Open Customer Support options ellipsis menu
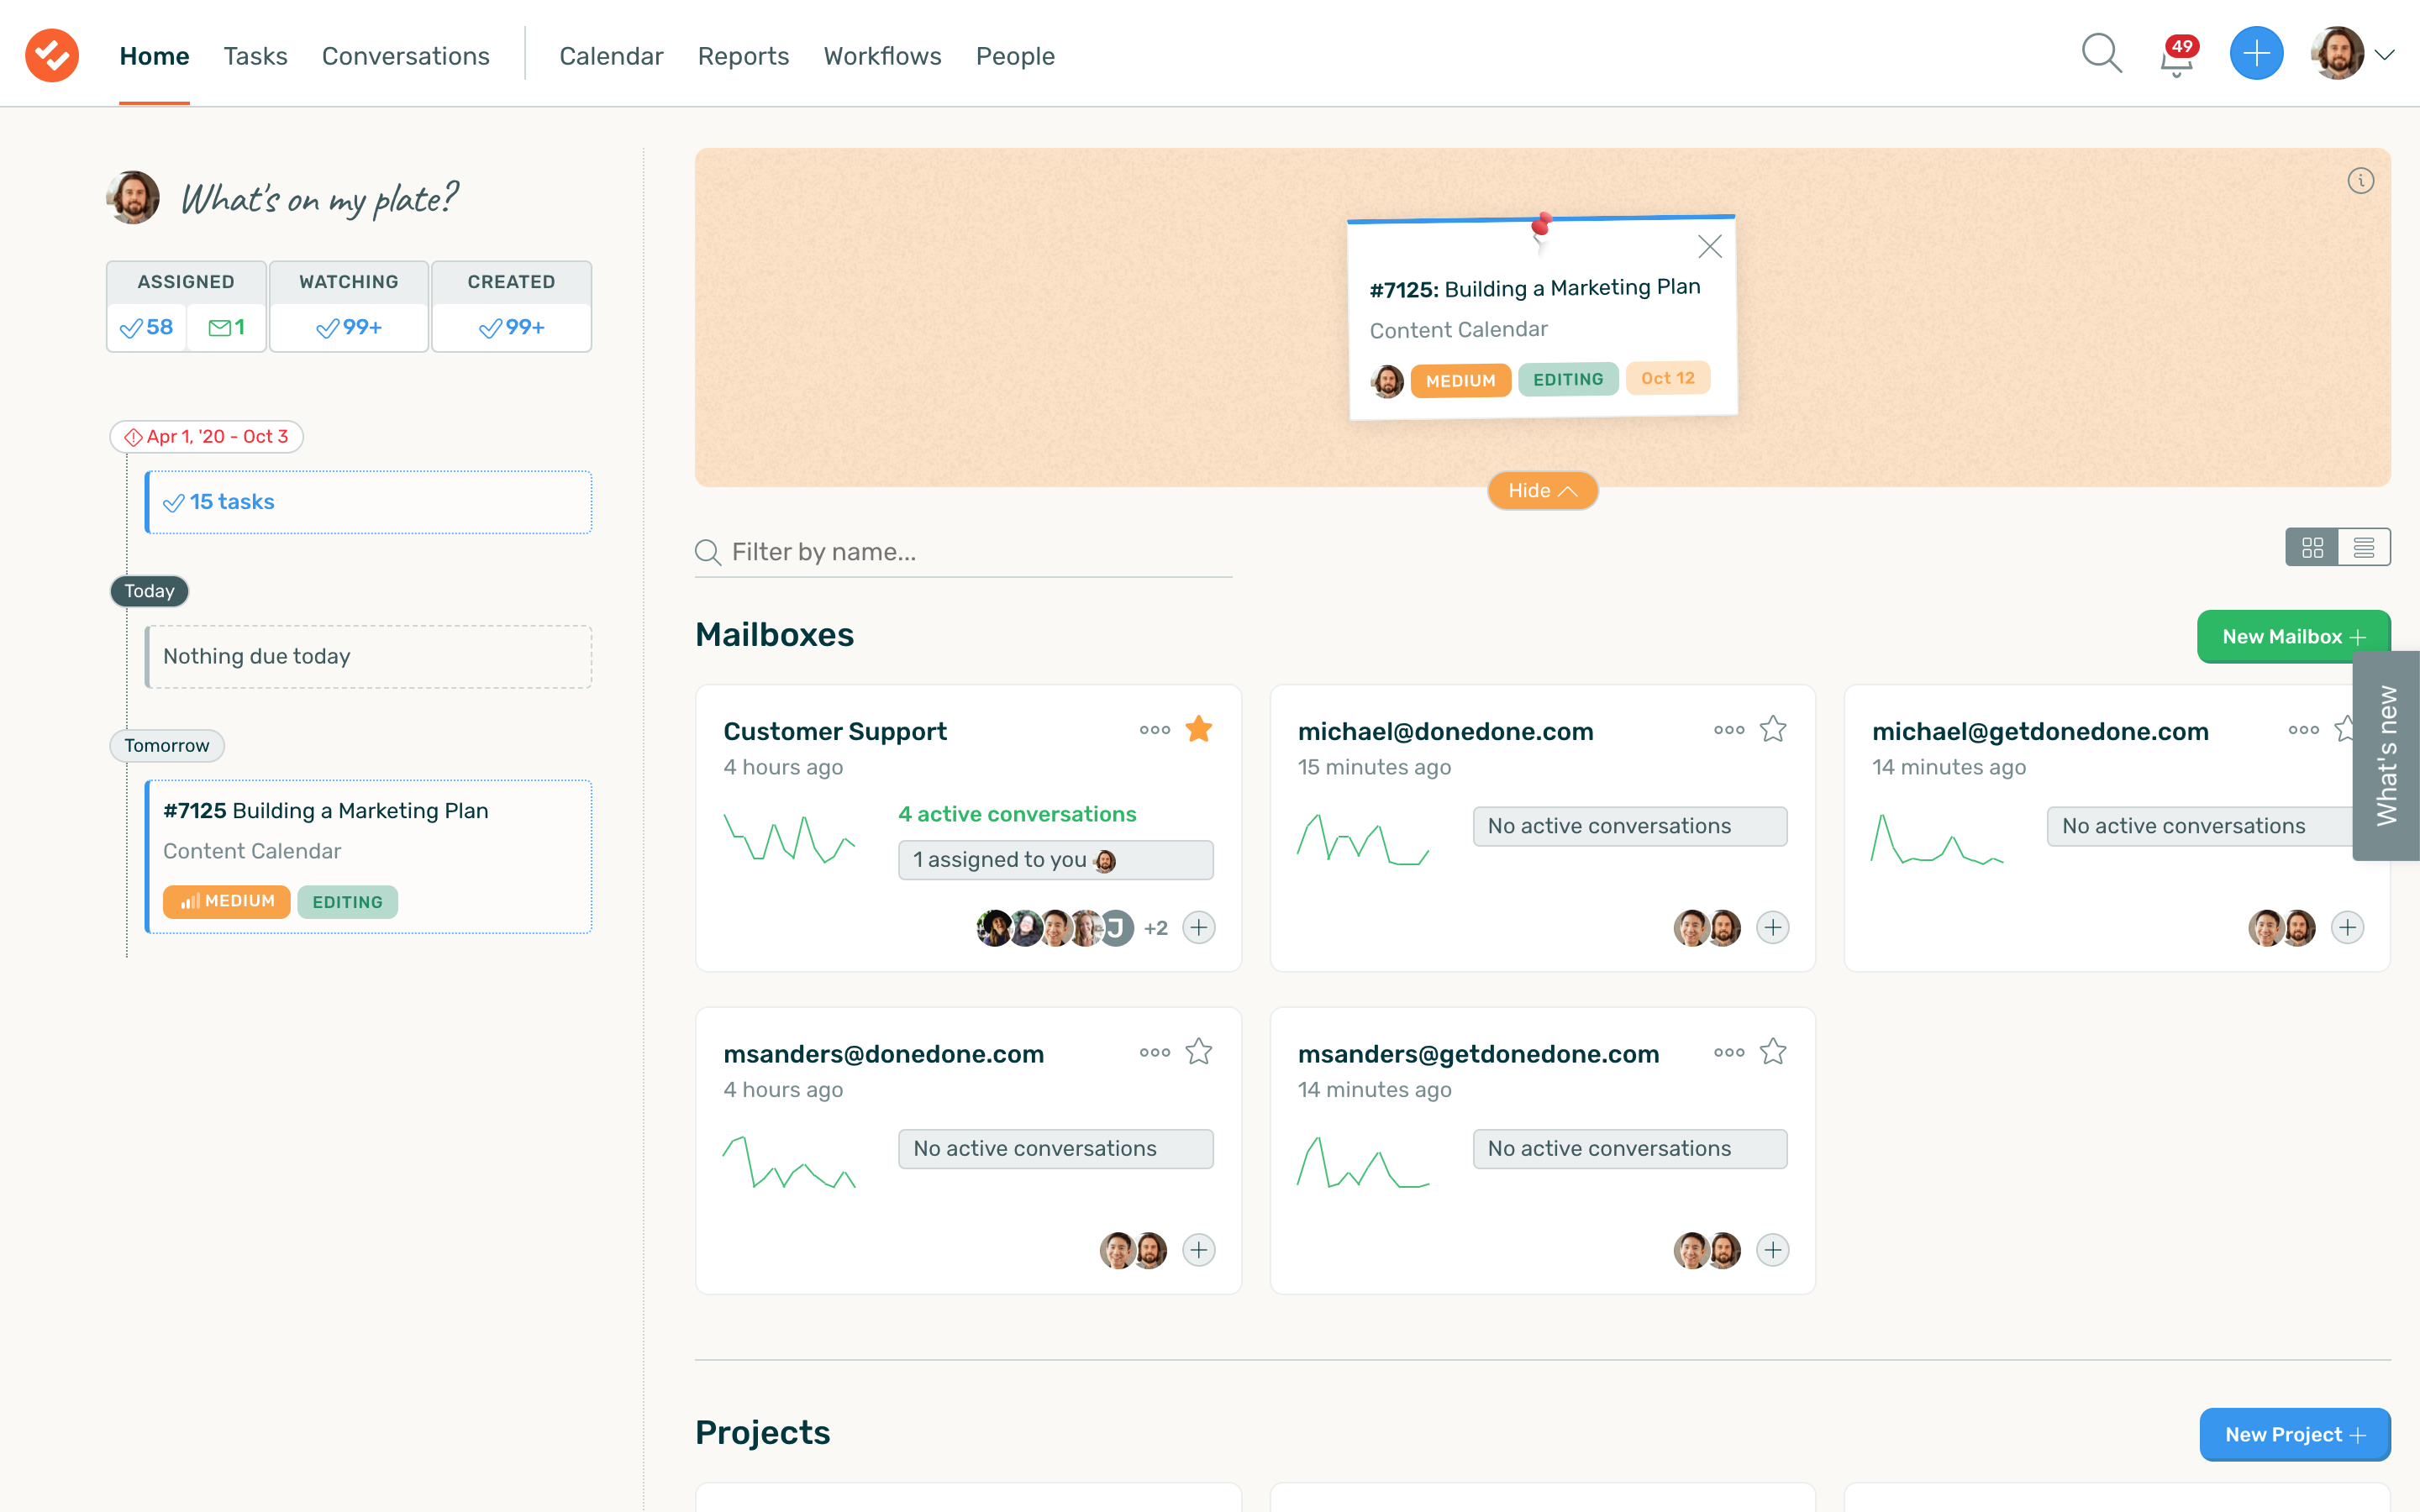The image size is (2420, 1512). pos(1155,730)
